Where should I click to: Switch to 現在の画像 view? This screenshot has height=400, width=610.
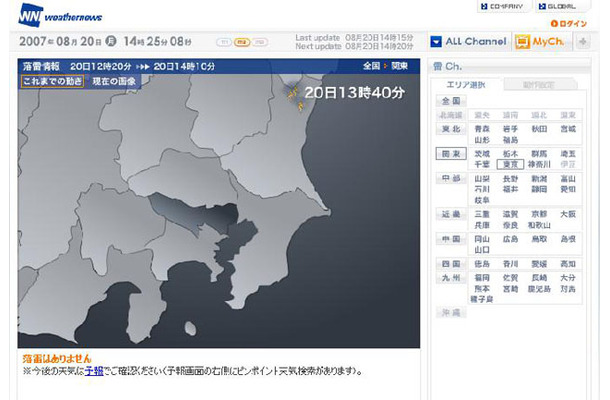[114, 81]
